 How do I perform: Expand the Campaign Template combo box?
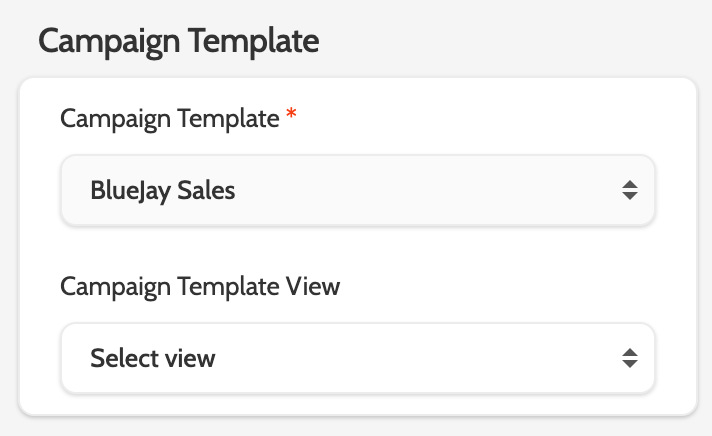pyautogui.click(x=357, y=190)
